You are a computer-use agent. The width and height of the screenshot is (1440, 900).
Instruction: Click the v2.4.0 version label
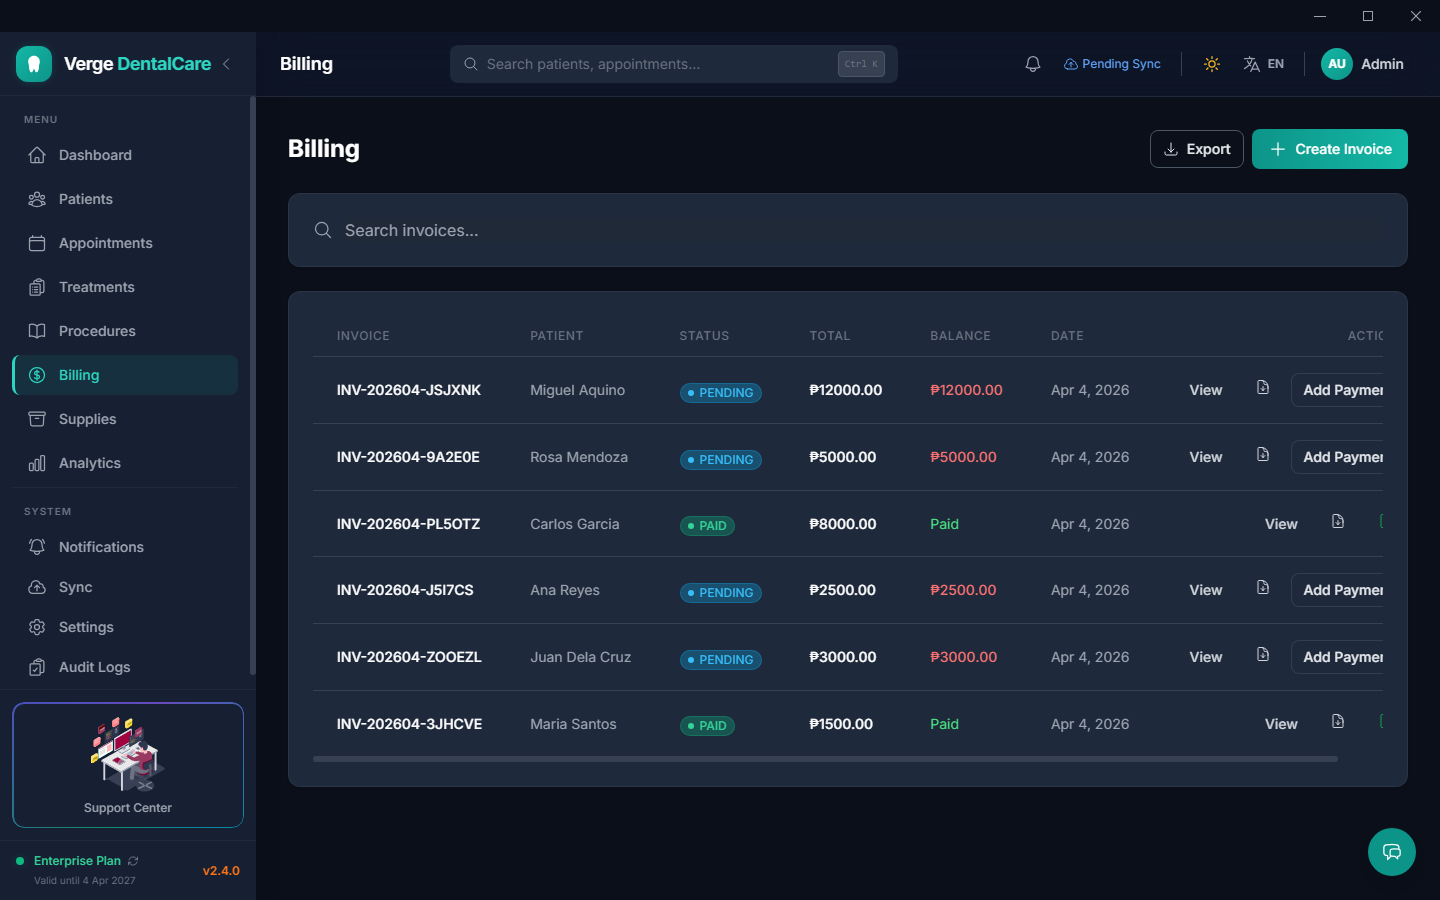(221, 871)
